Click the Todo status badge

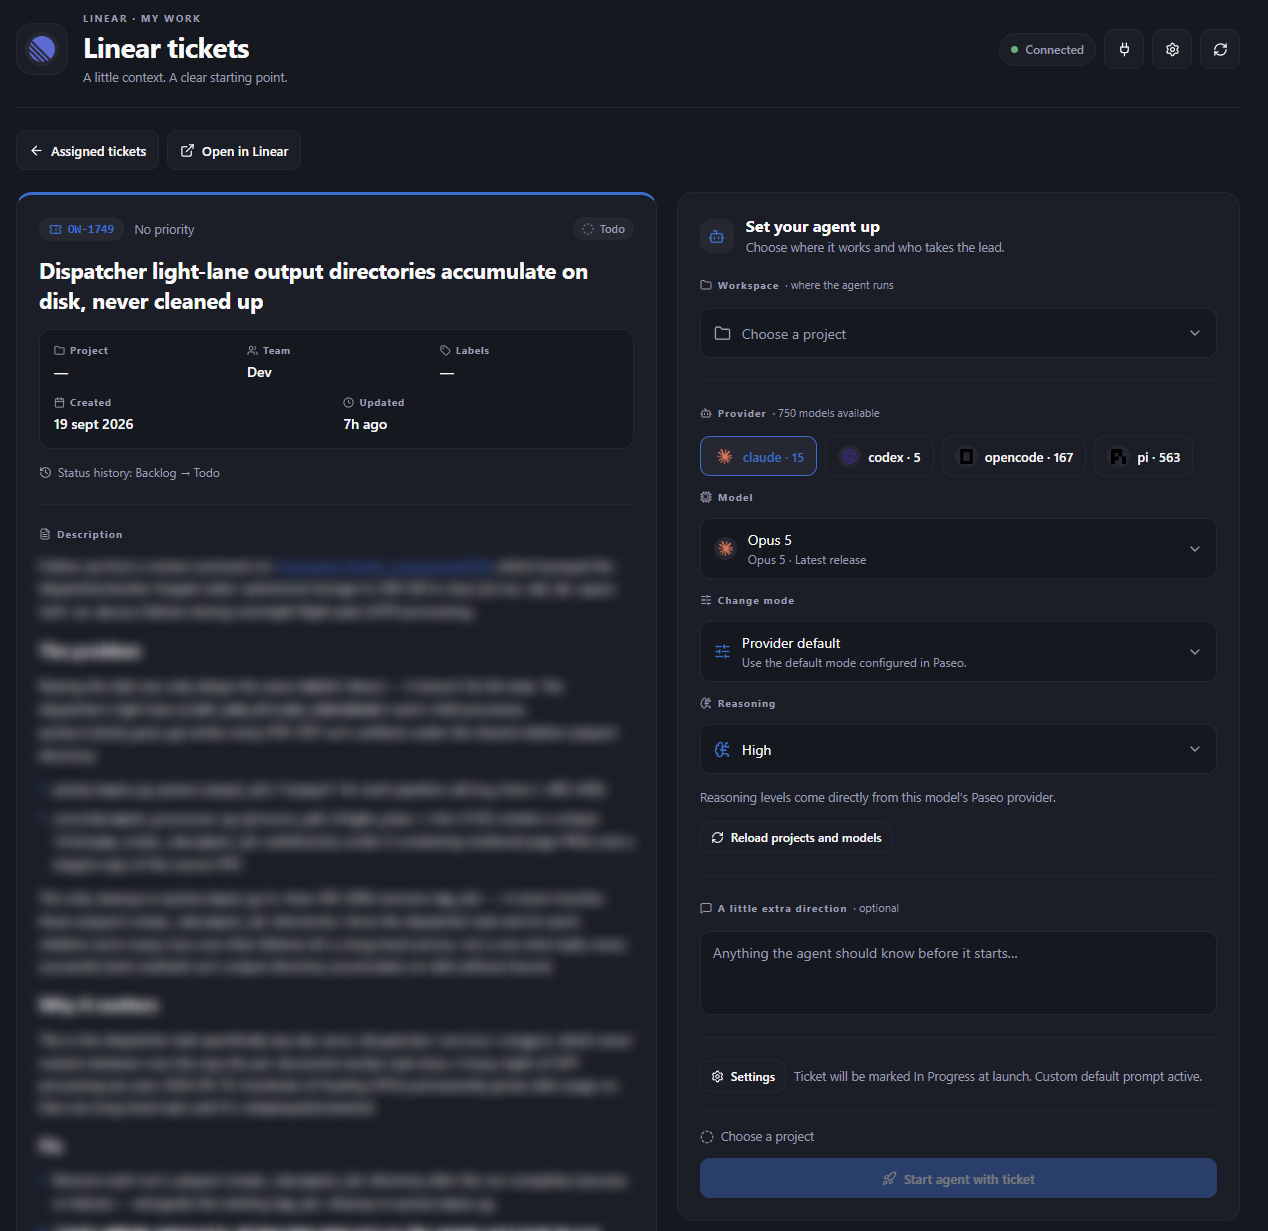(604, 229)
